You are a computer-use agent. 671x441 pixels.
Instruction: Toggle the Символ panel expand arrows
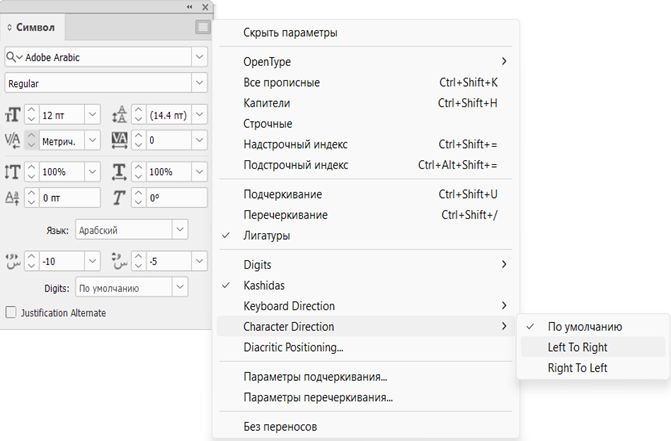9,27
